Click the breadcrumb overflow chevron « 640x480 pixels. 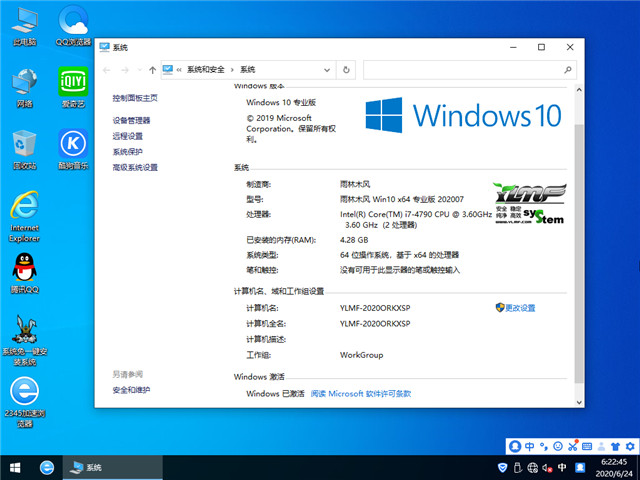(x=179, y=70)
